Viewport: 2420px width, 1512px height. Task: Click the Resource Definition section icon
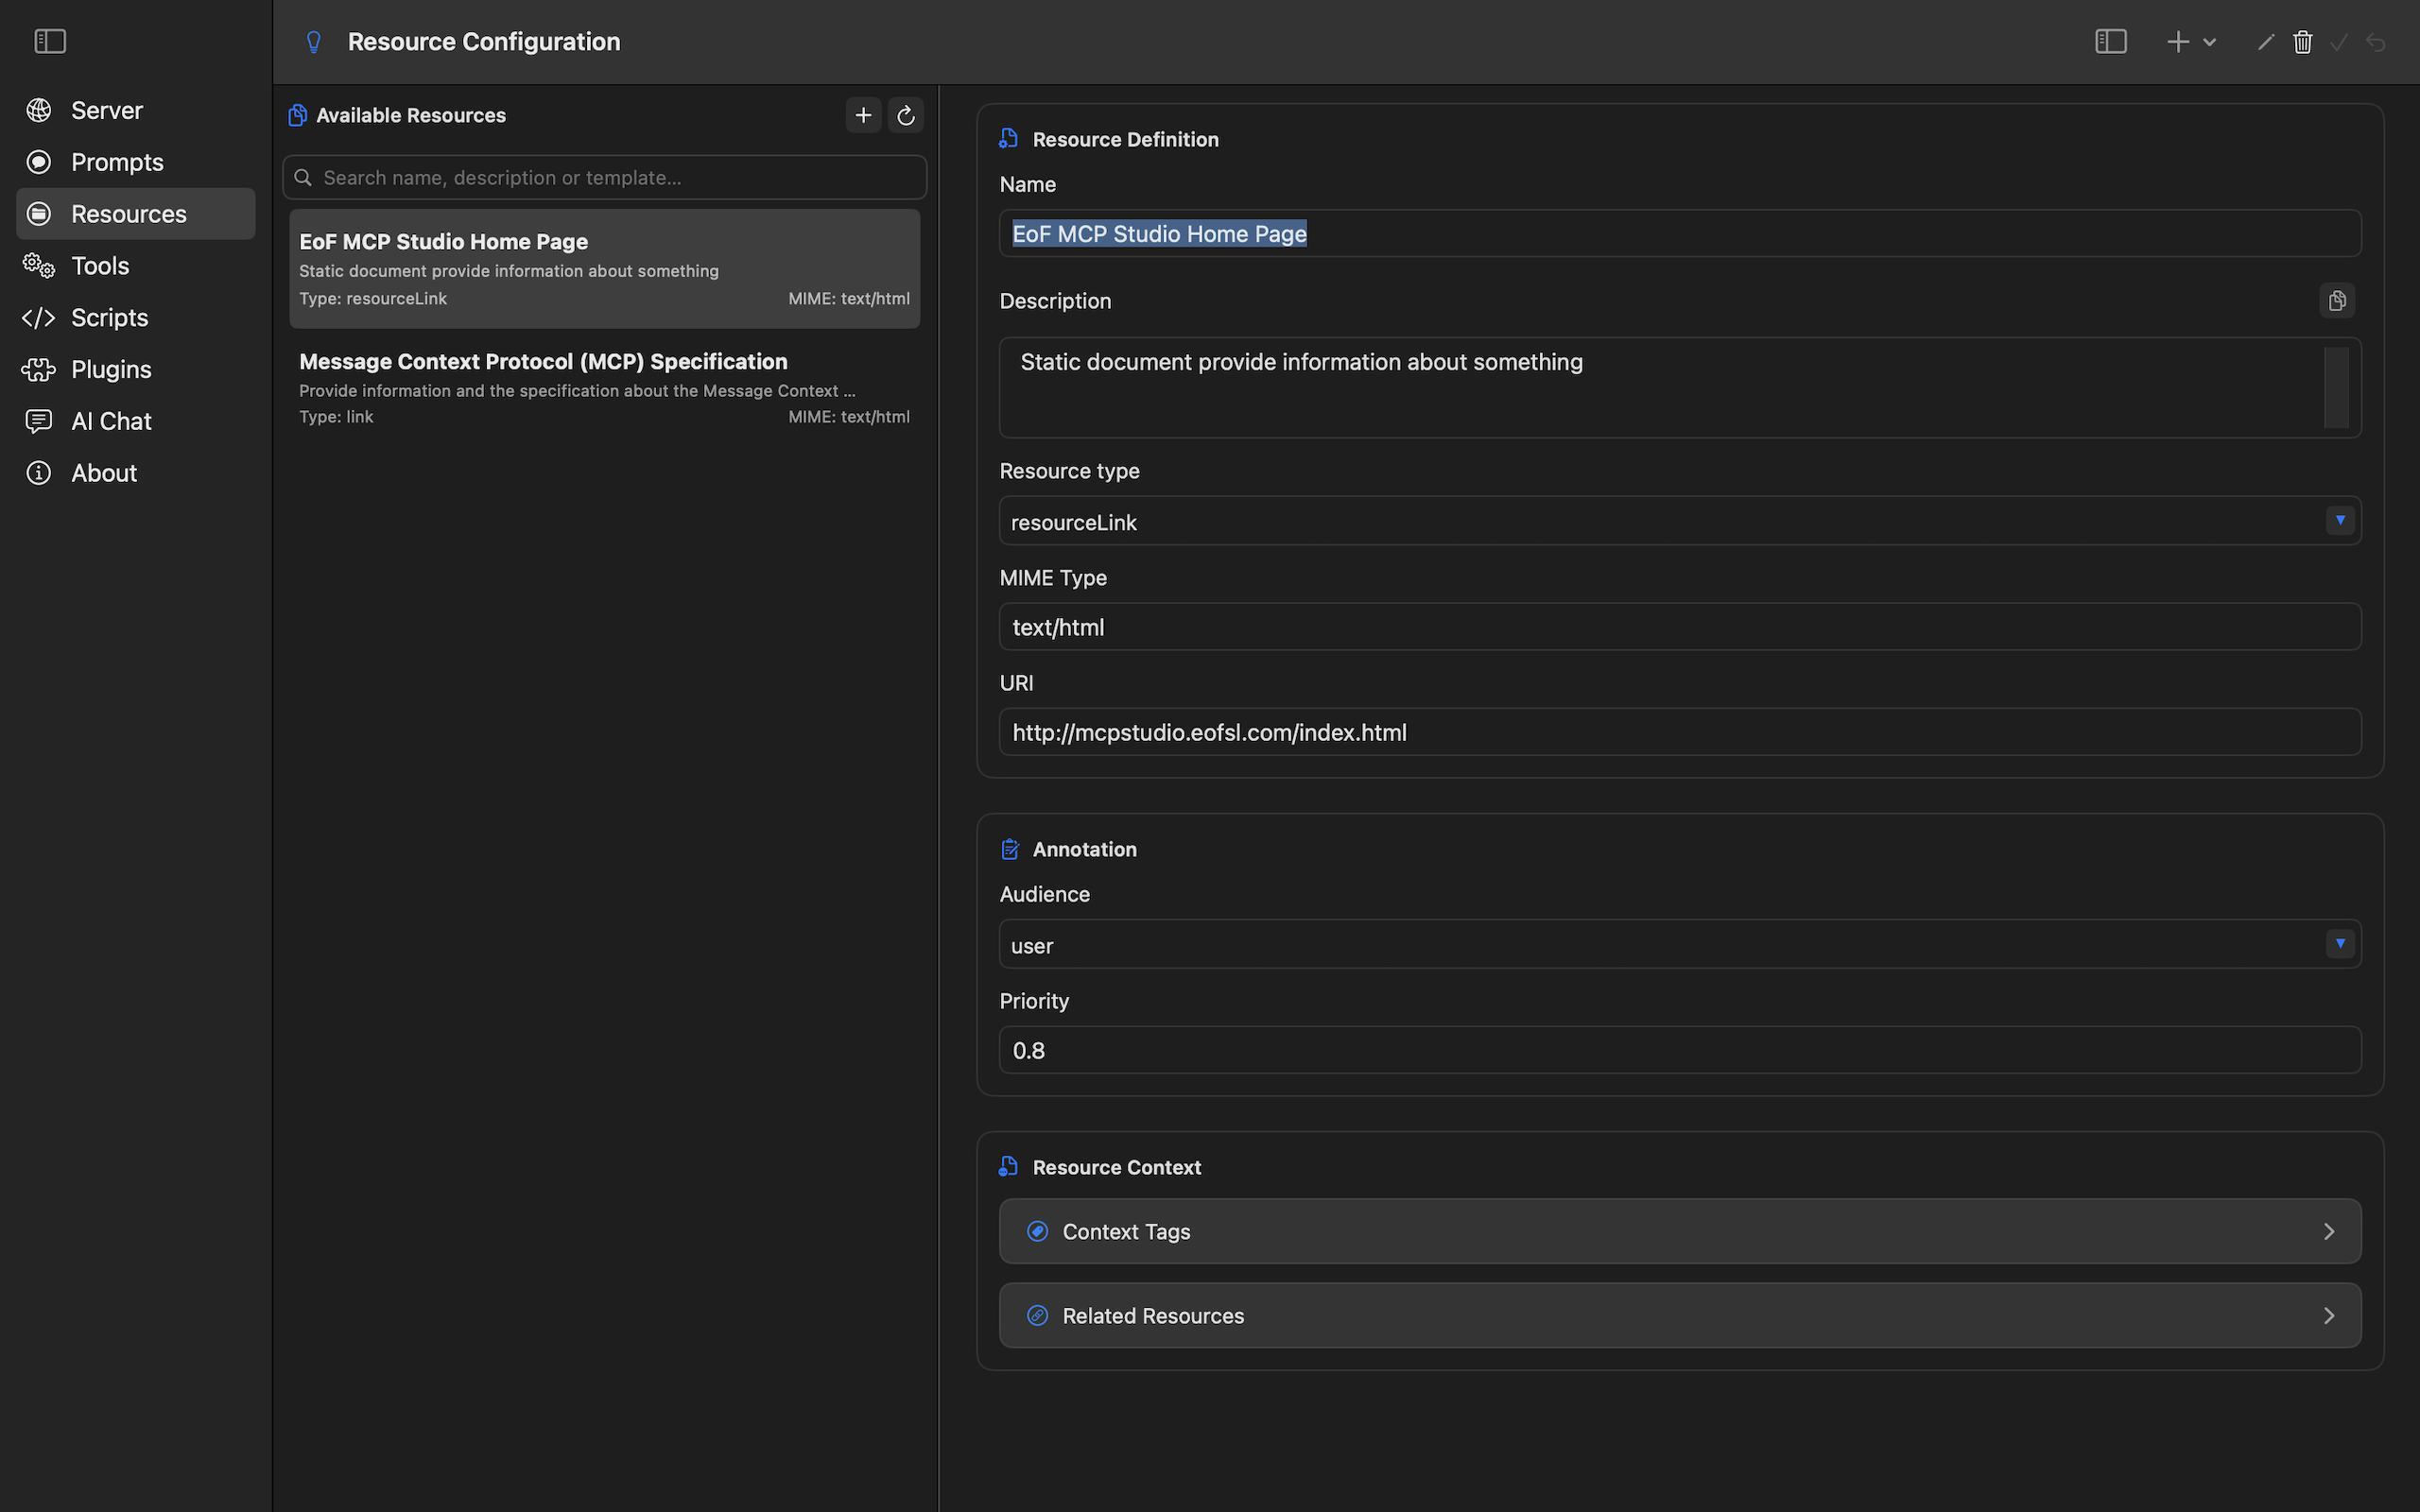[x=1009, y=140]
